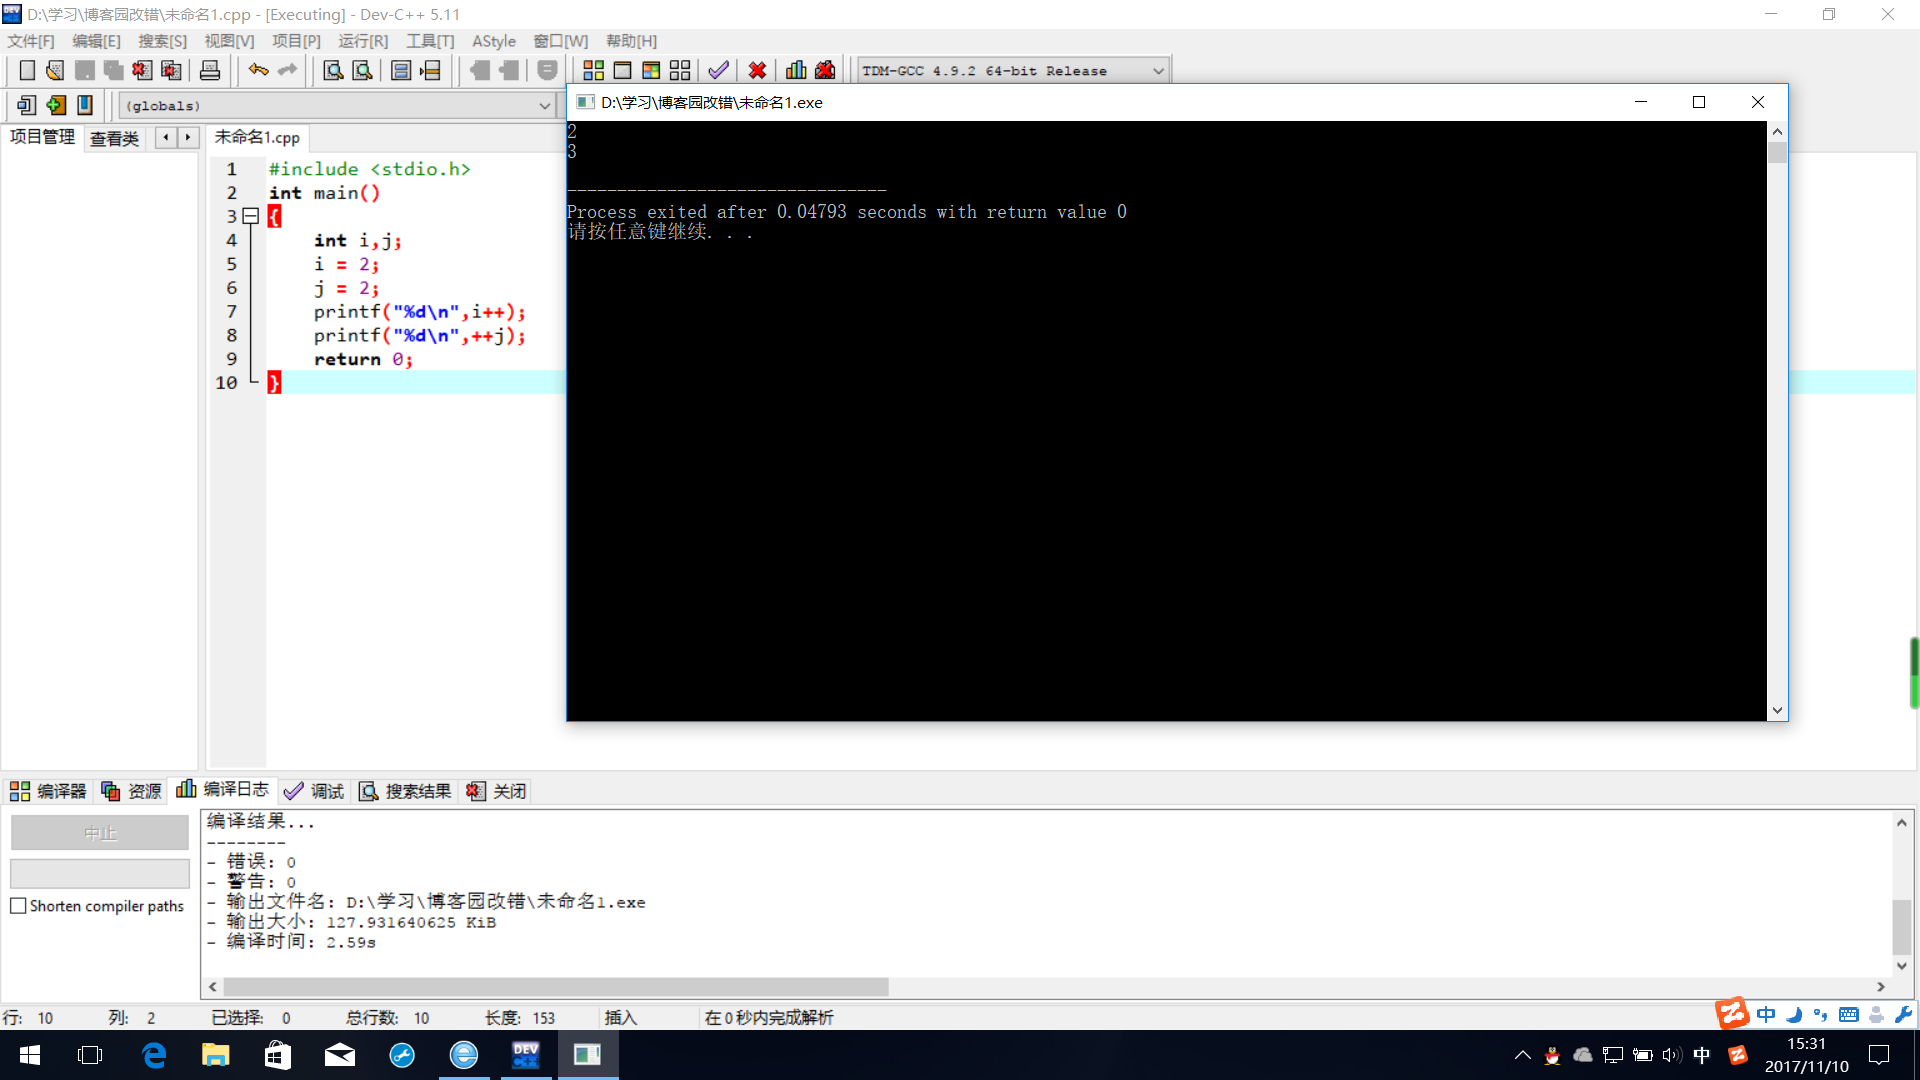
Task: Click right arrow of the project panel tabs
Action: 188,138
